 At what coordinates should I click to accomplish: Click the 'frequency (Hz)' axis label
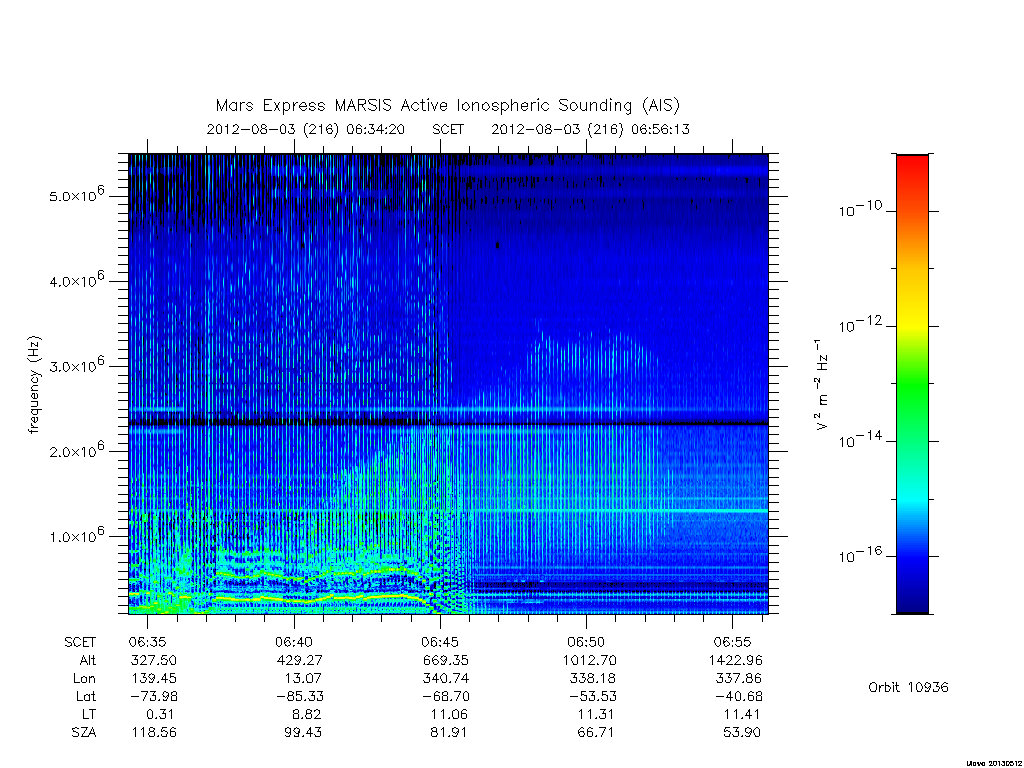click(x=34, y=385)
